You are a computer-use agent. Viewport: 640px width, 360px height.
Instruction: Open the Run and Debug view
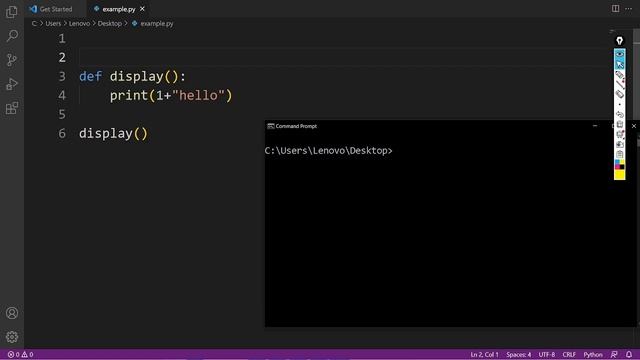point(12,84)
